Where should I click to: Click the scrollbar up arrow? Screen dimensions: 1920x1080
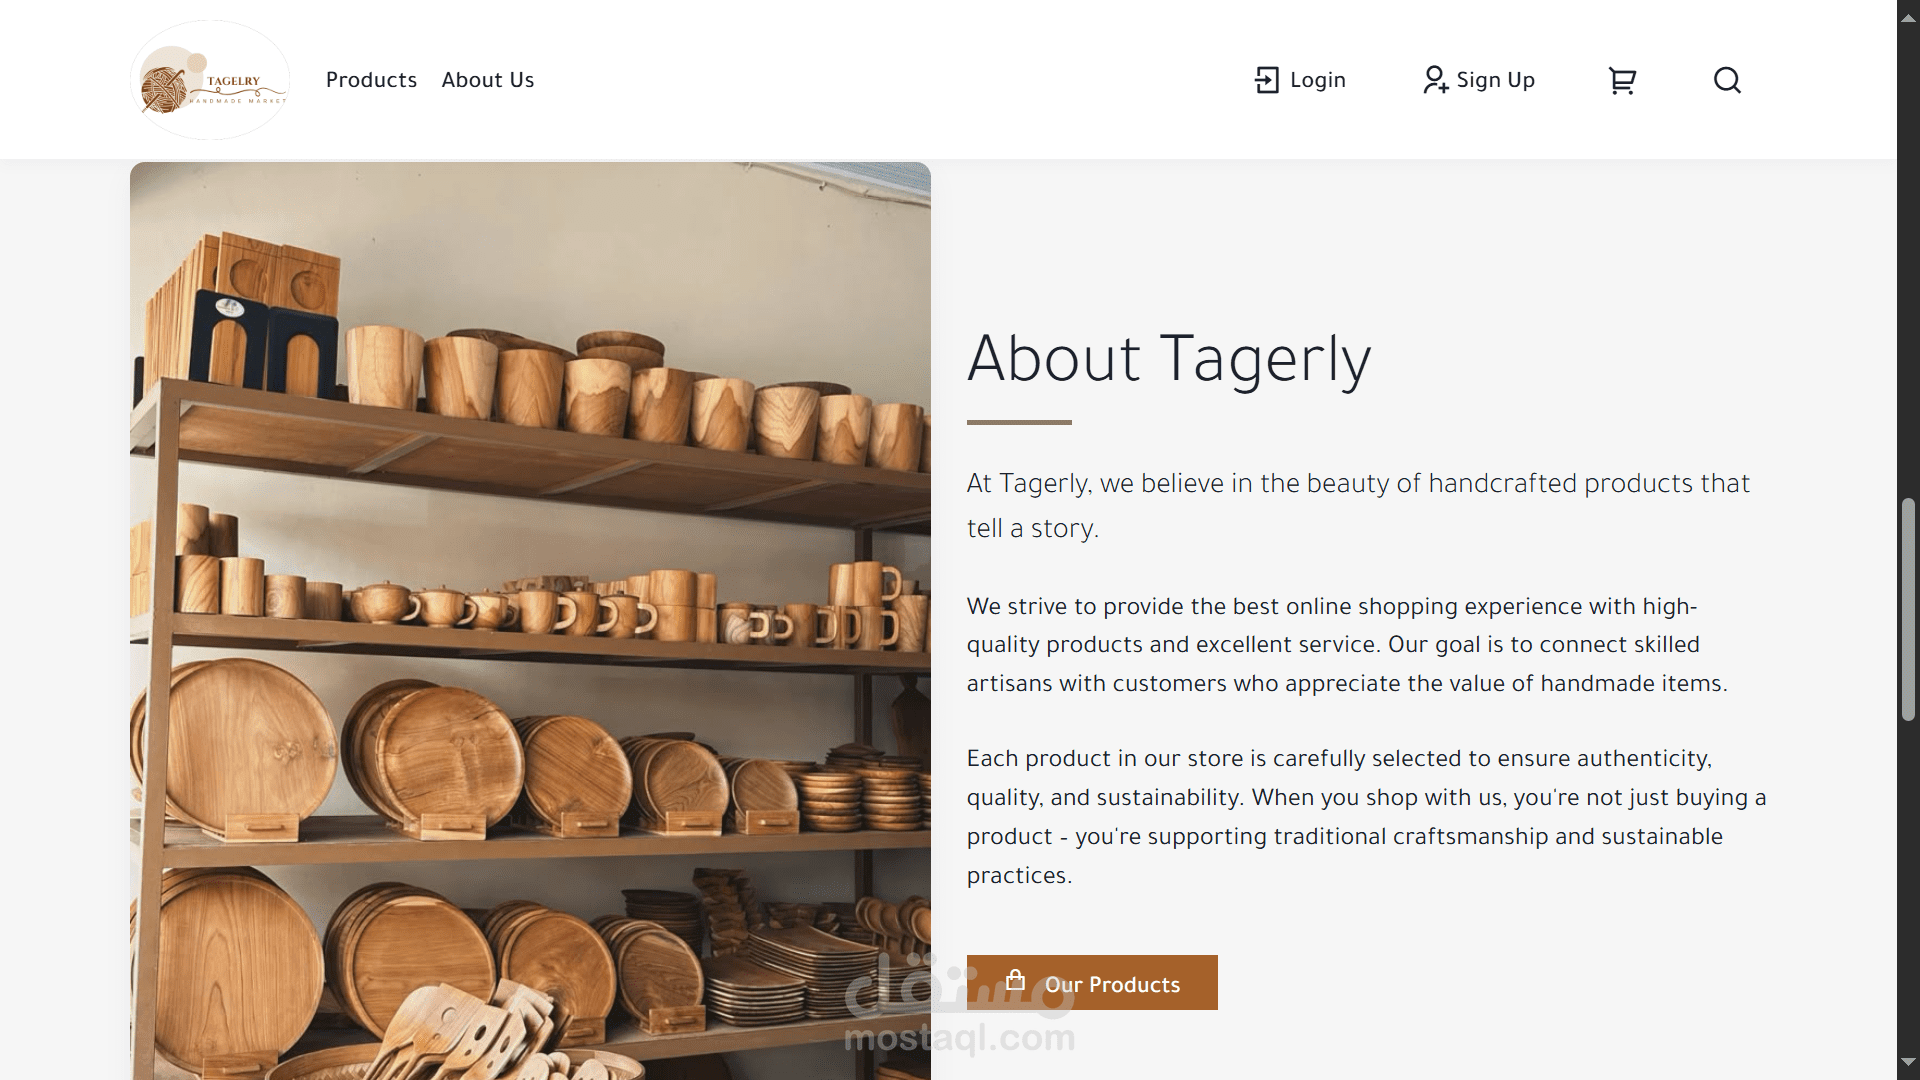click(1908, 18)
